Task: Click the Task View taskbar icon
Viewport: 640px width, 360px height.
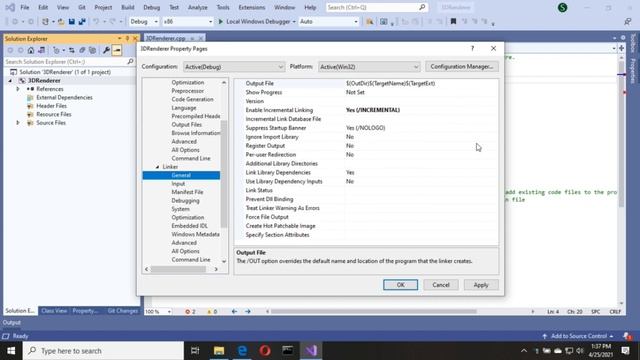Action: [x=195, y=351]
